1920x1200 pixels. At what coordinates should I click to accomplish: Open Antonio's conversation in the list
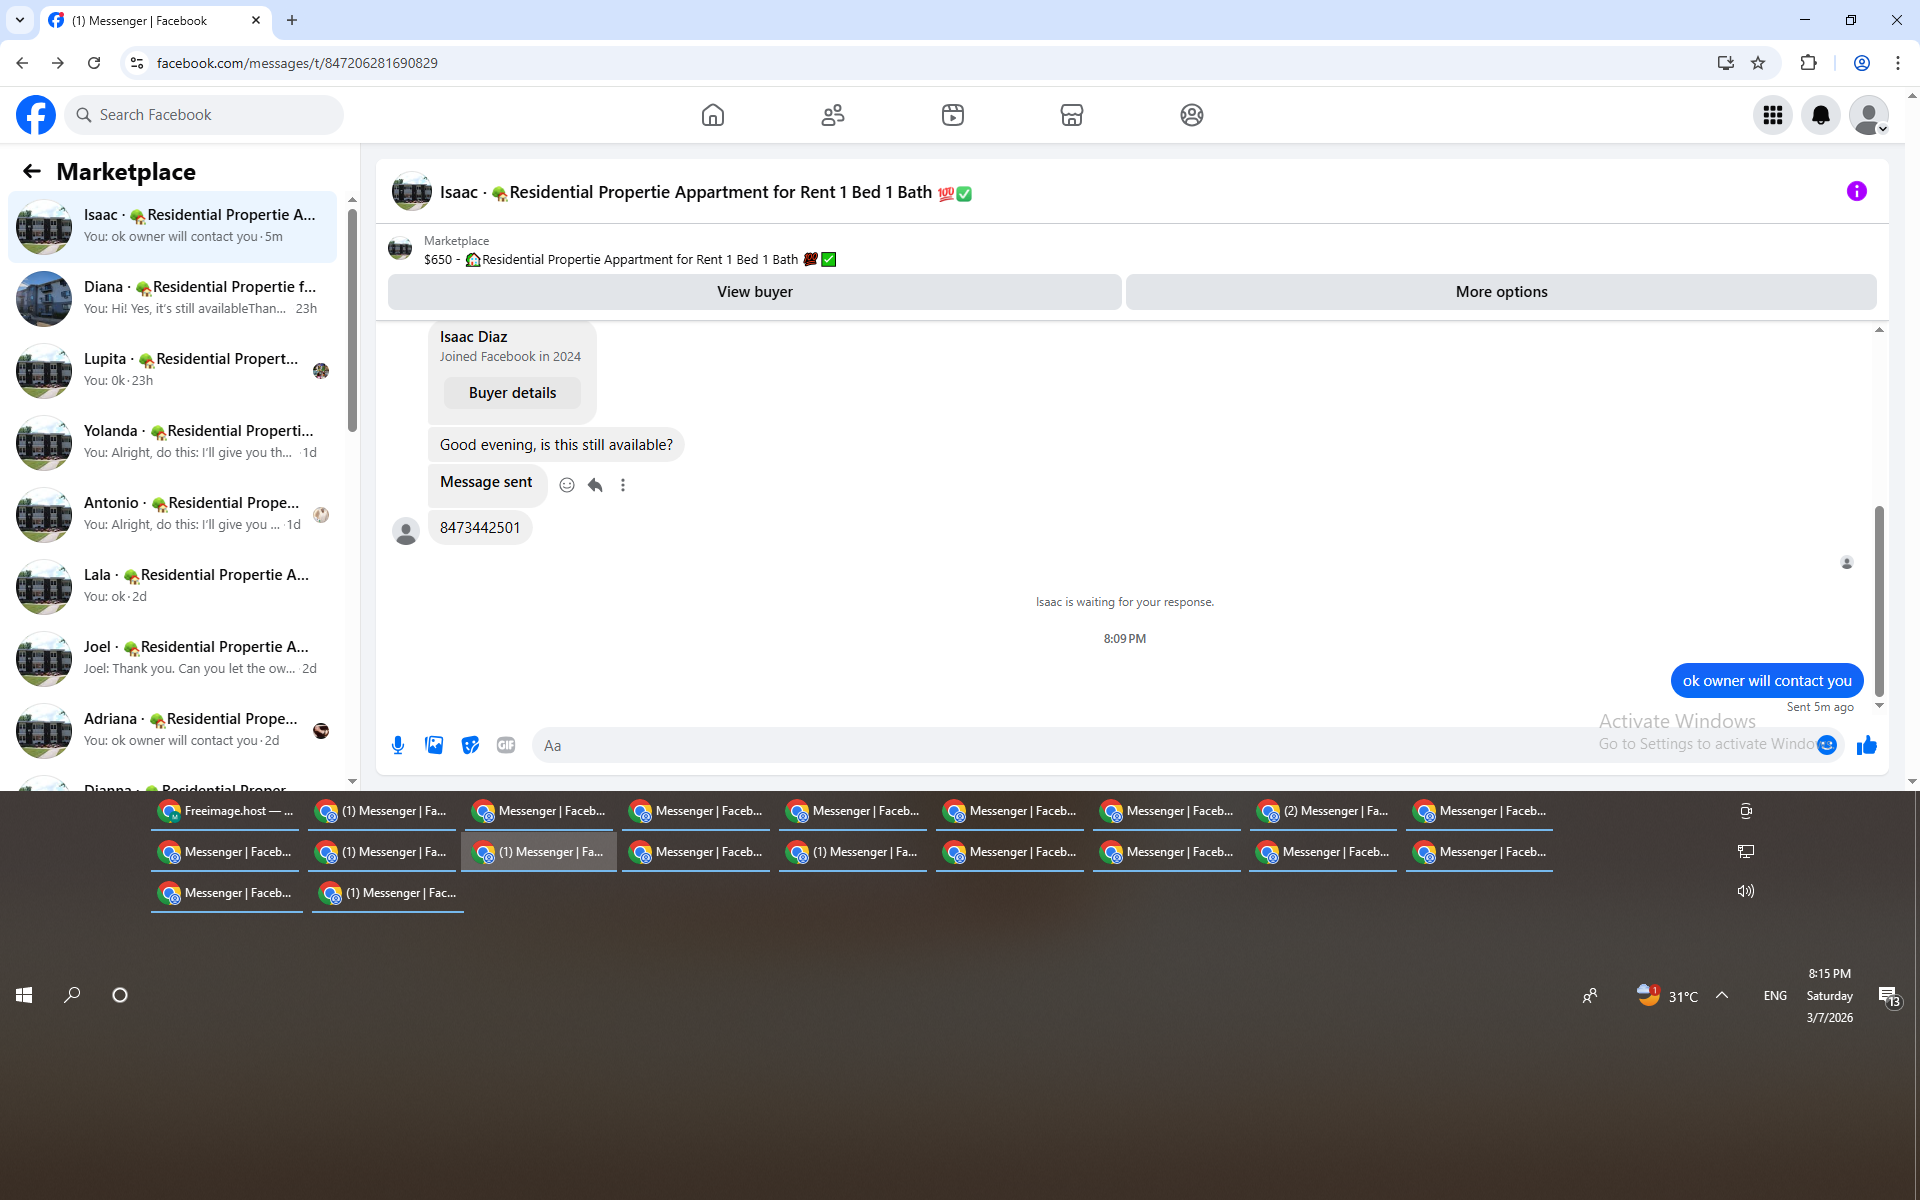click(173, 515)
